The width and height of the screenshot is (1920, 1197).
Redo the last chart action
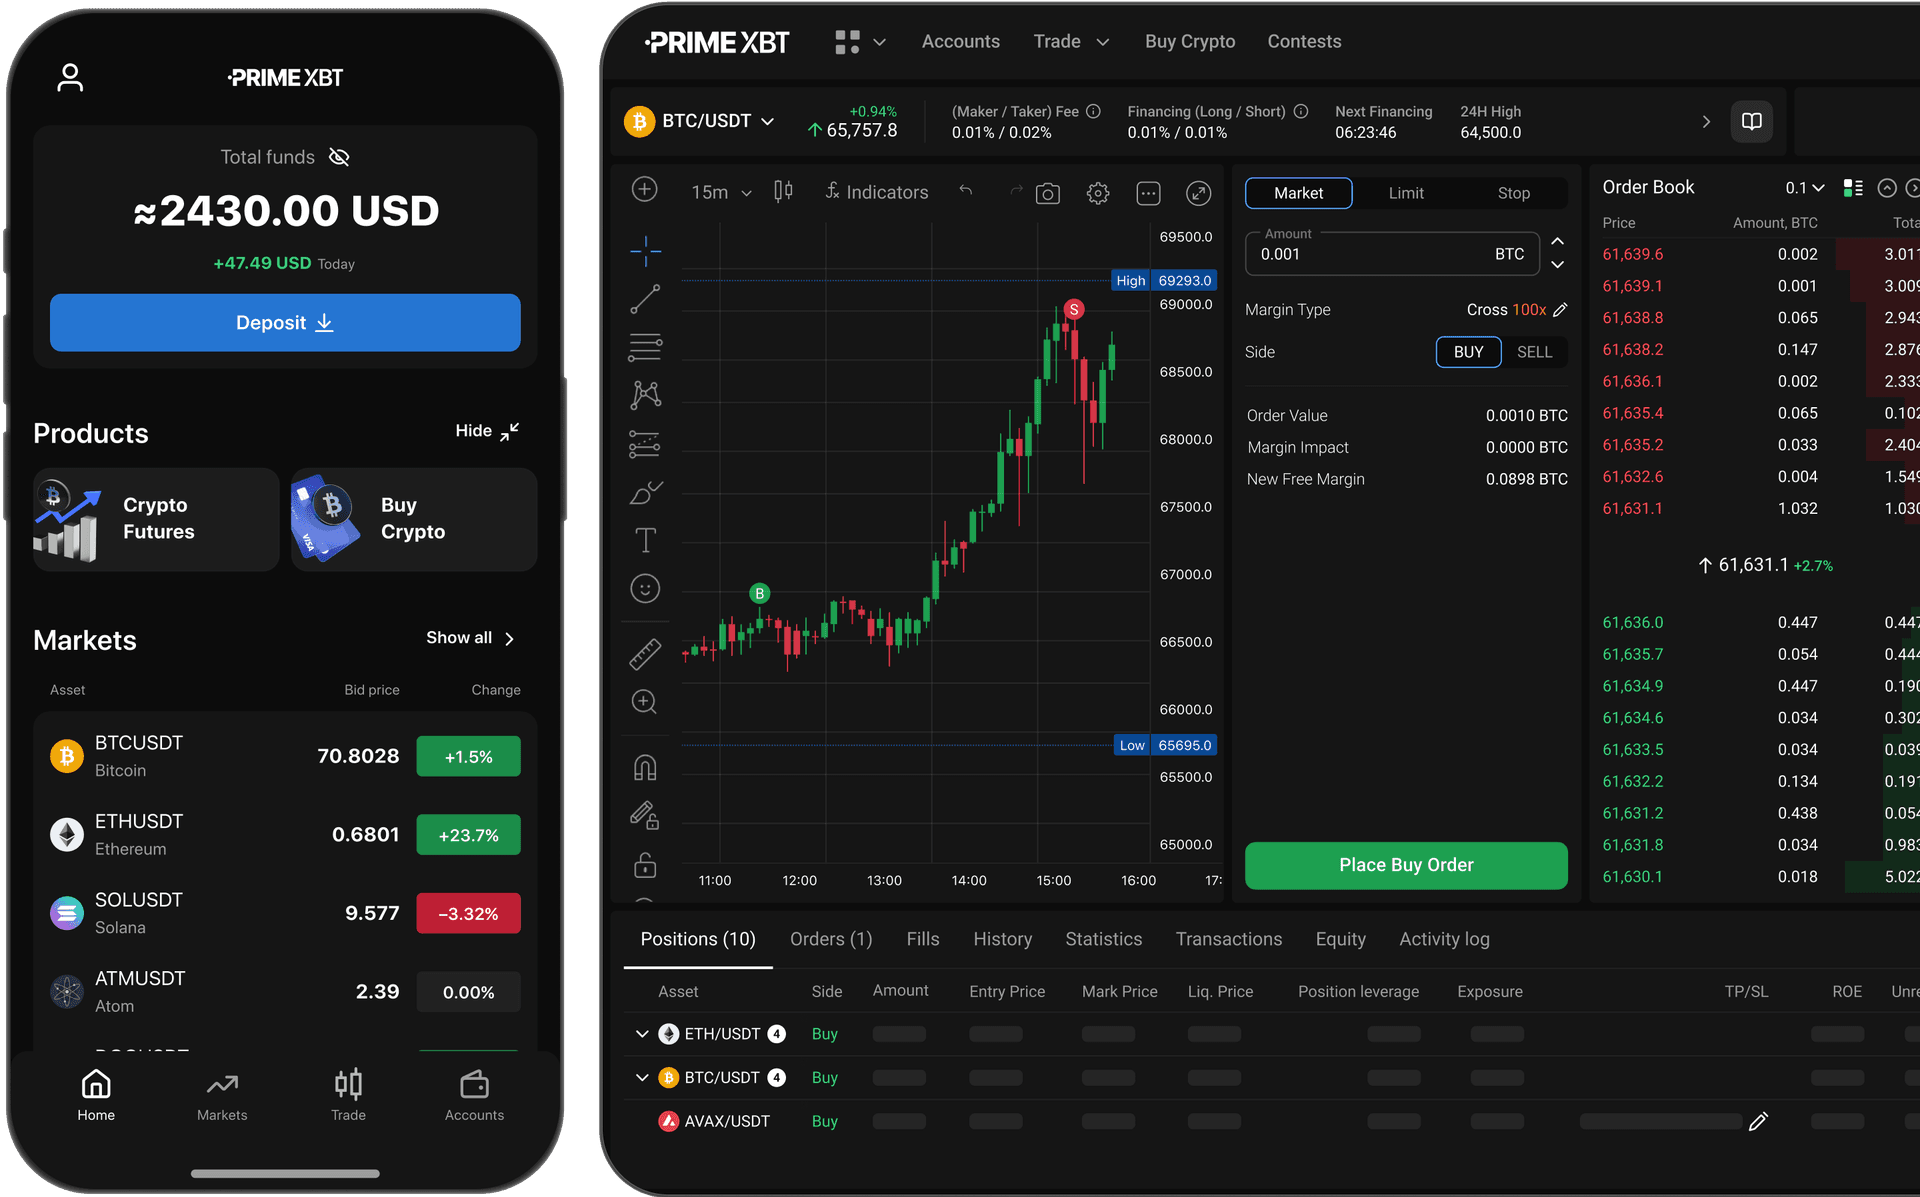click(x=1016, y=190)
